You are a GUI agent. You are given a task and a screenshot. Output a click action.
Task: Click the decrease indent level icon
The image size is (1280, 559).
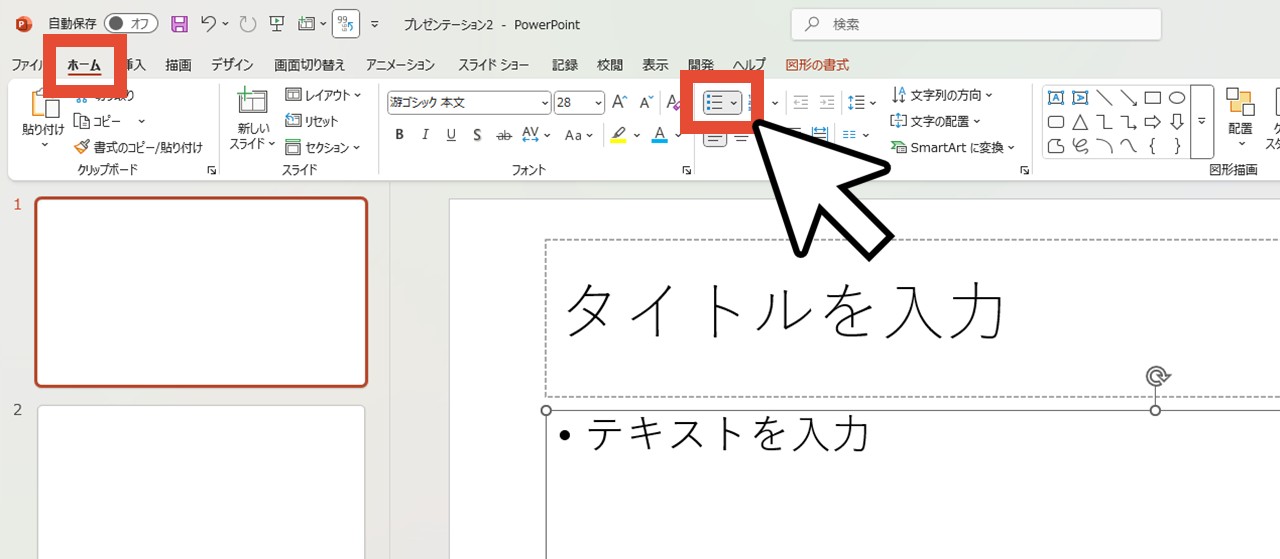coord(800,102)
